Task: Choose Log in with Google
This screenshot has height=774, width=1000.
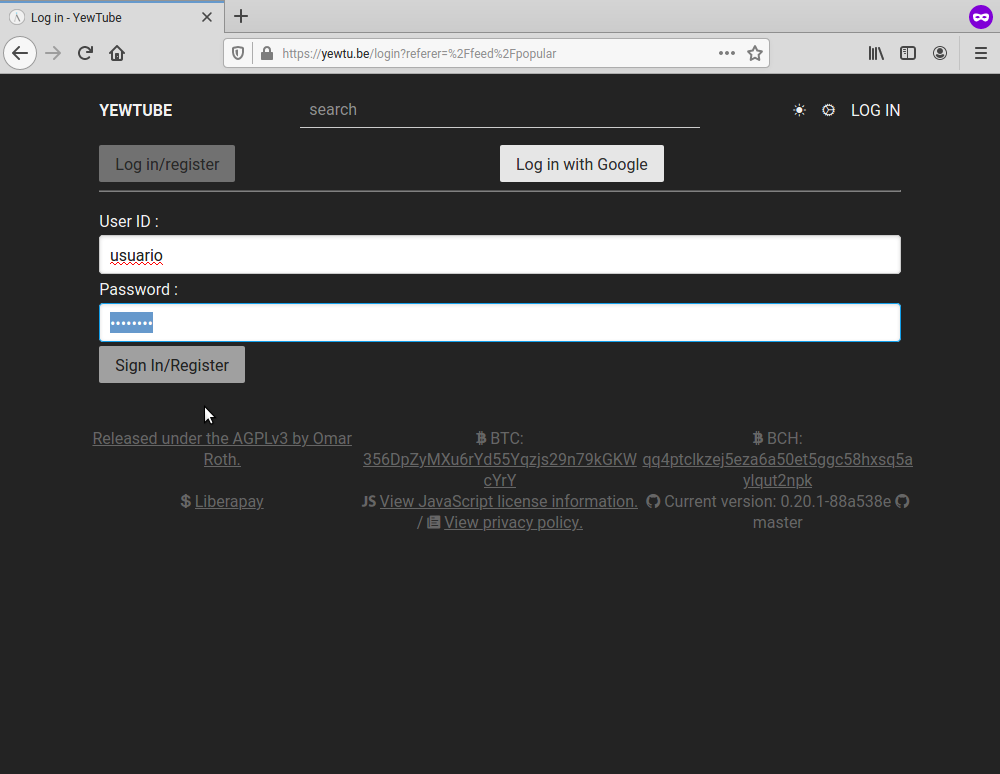Action: [582, 164]
